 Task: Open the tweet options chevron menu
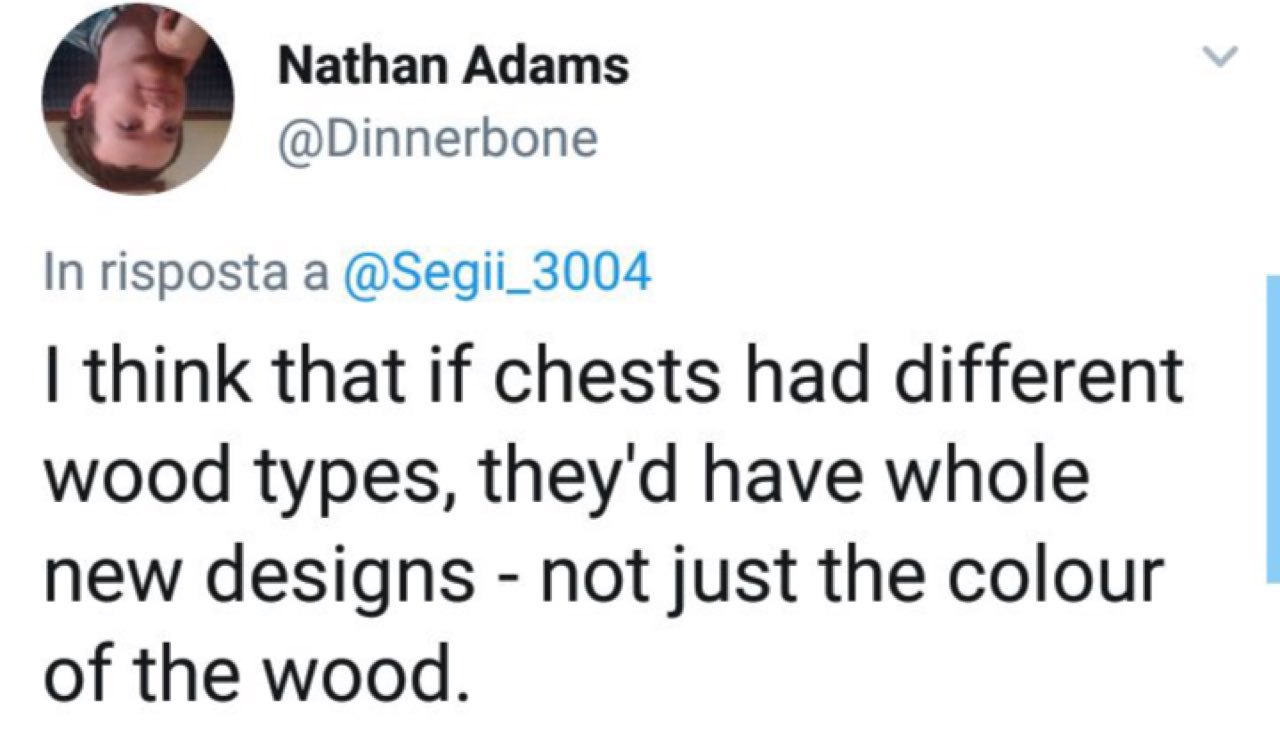[x=1218, y=58]
